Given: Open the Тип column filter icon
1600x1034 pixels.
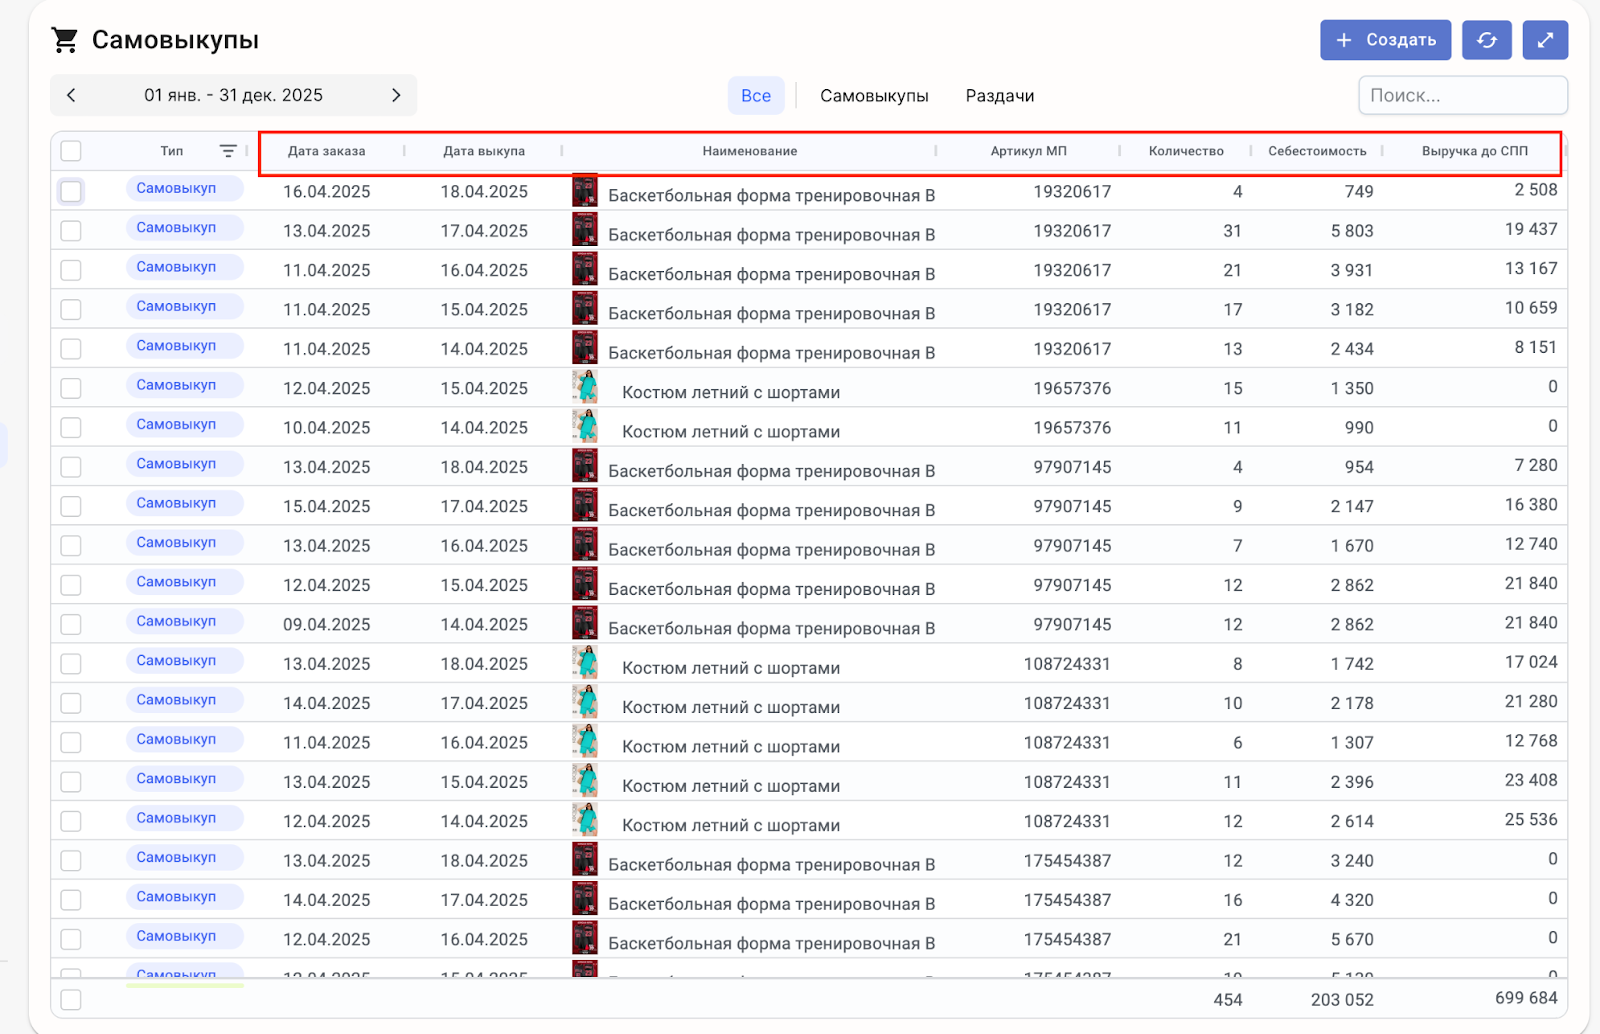Looking at the screenshot, I should 228,151.
